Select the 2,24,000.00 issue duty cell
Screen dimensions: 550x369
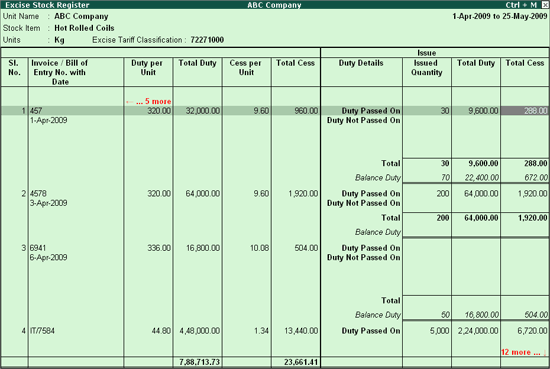[x=478, y=331]
